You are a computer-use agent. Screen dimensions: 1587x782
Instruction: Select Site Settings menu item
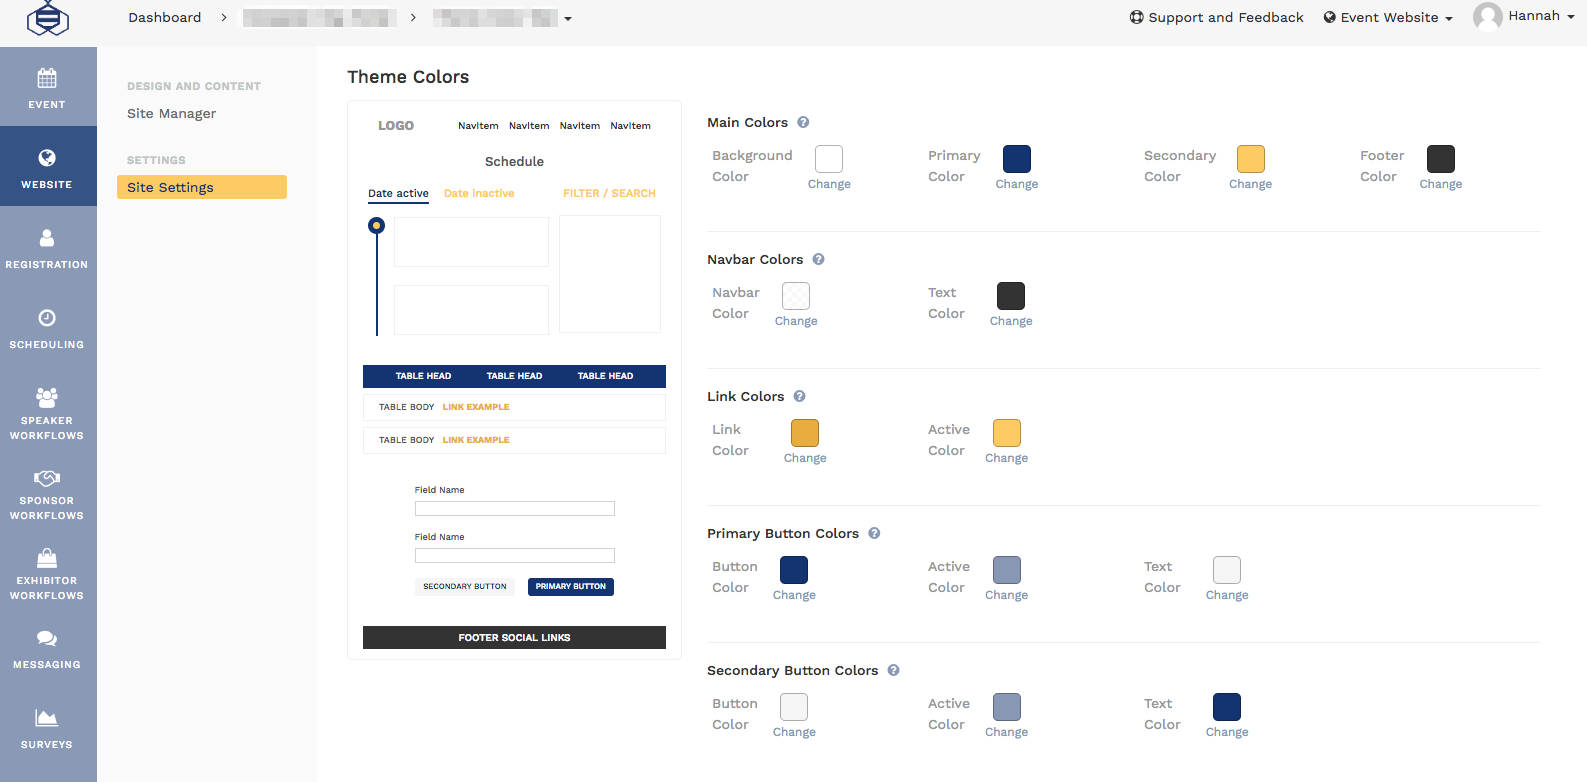201,187
